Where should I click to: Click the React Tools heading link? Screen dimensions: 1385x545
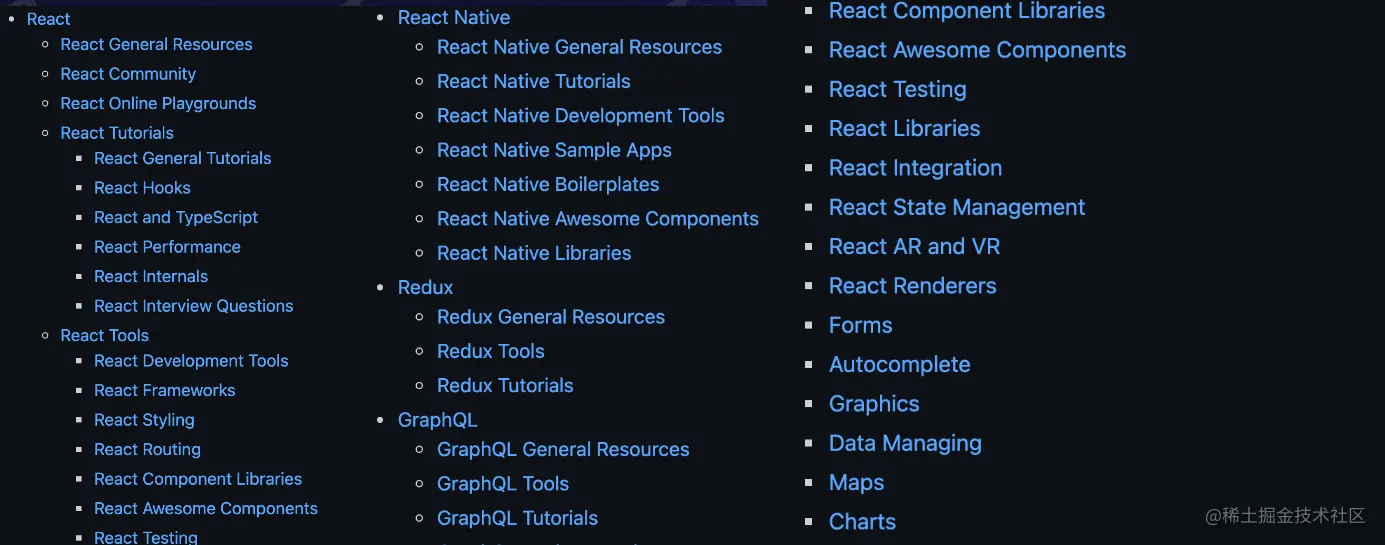pyautogui.click(x=105, y=335)
